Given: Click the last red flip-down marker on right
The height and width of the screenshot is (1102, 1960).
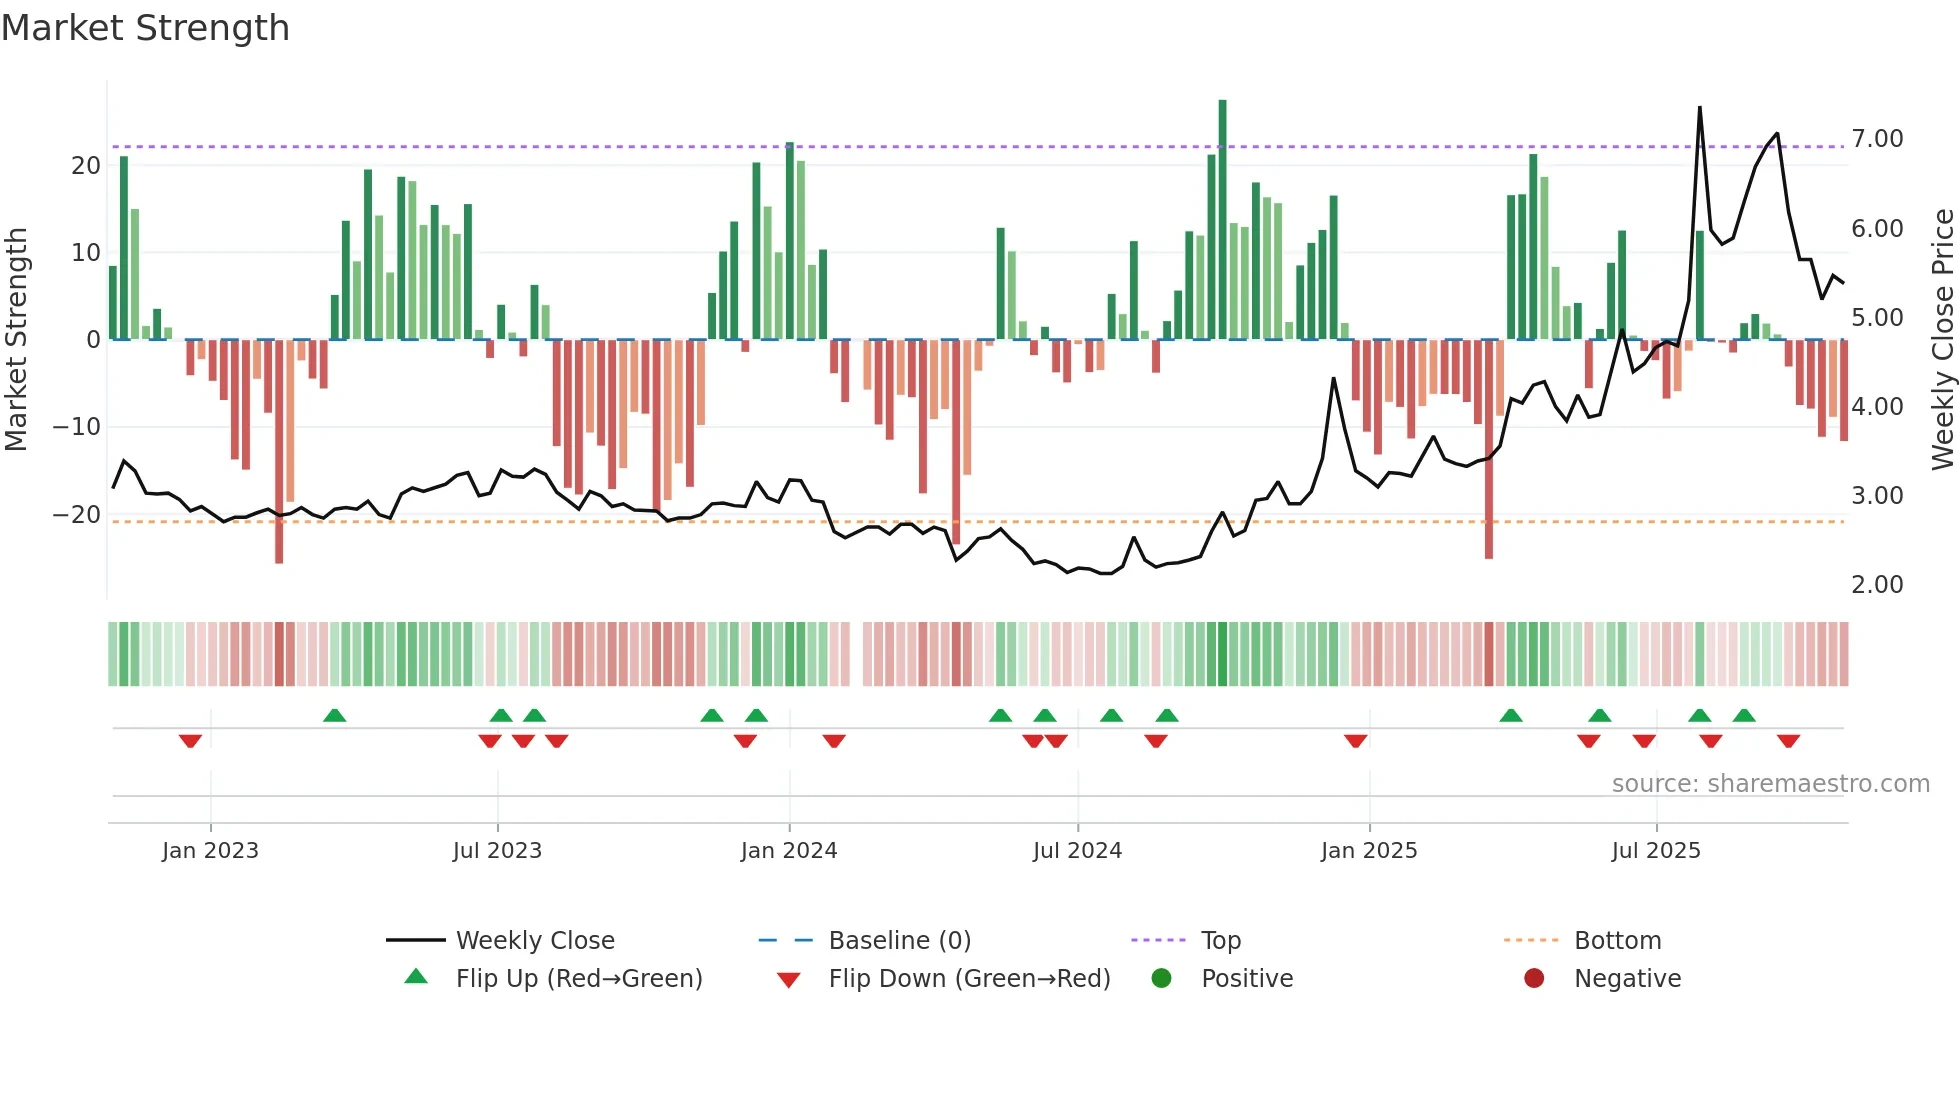Looking at the screenshot, I should tap(1788, 741).
